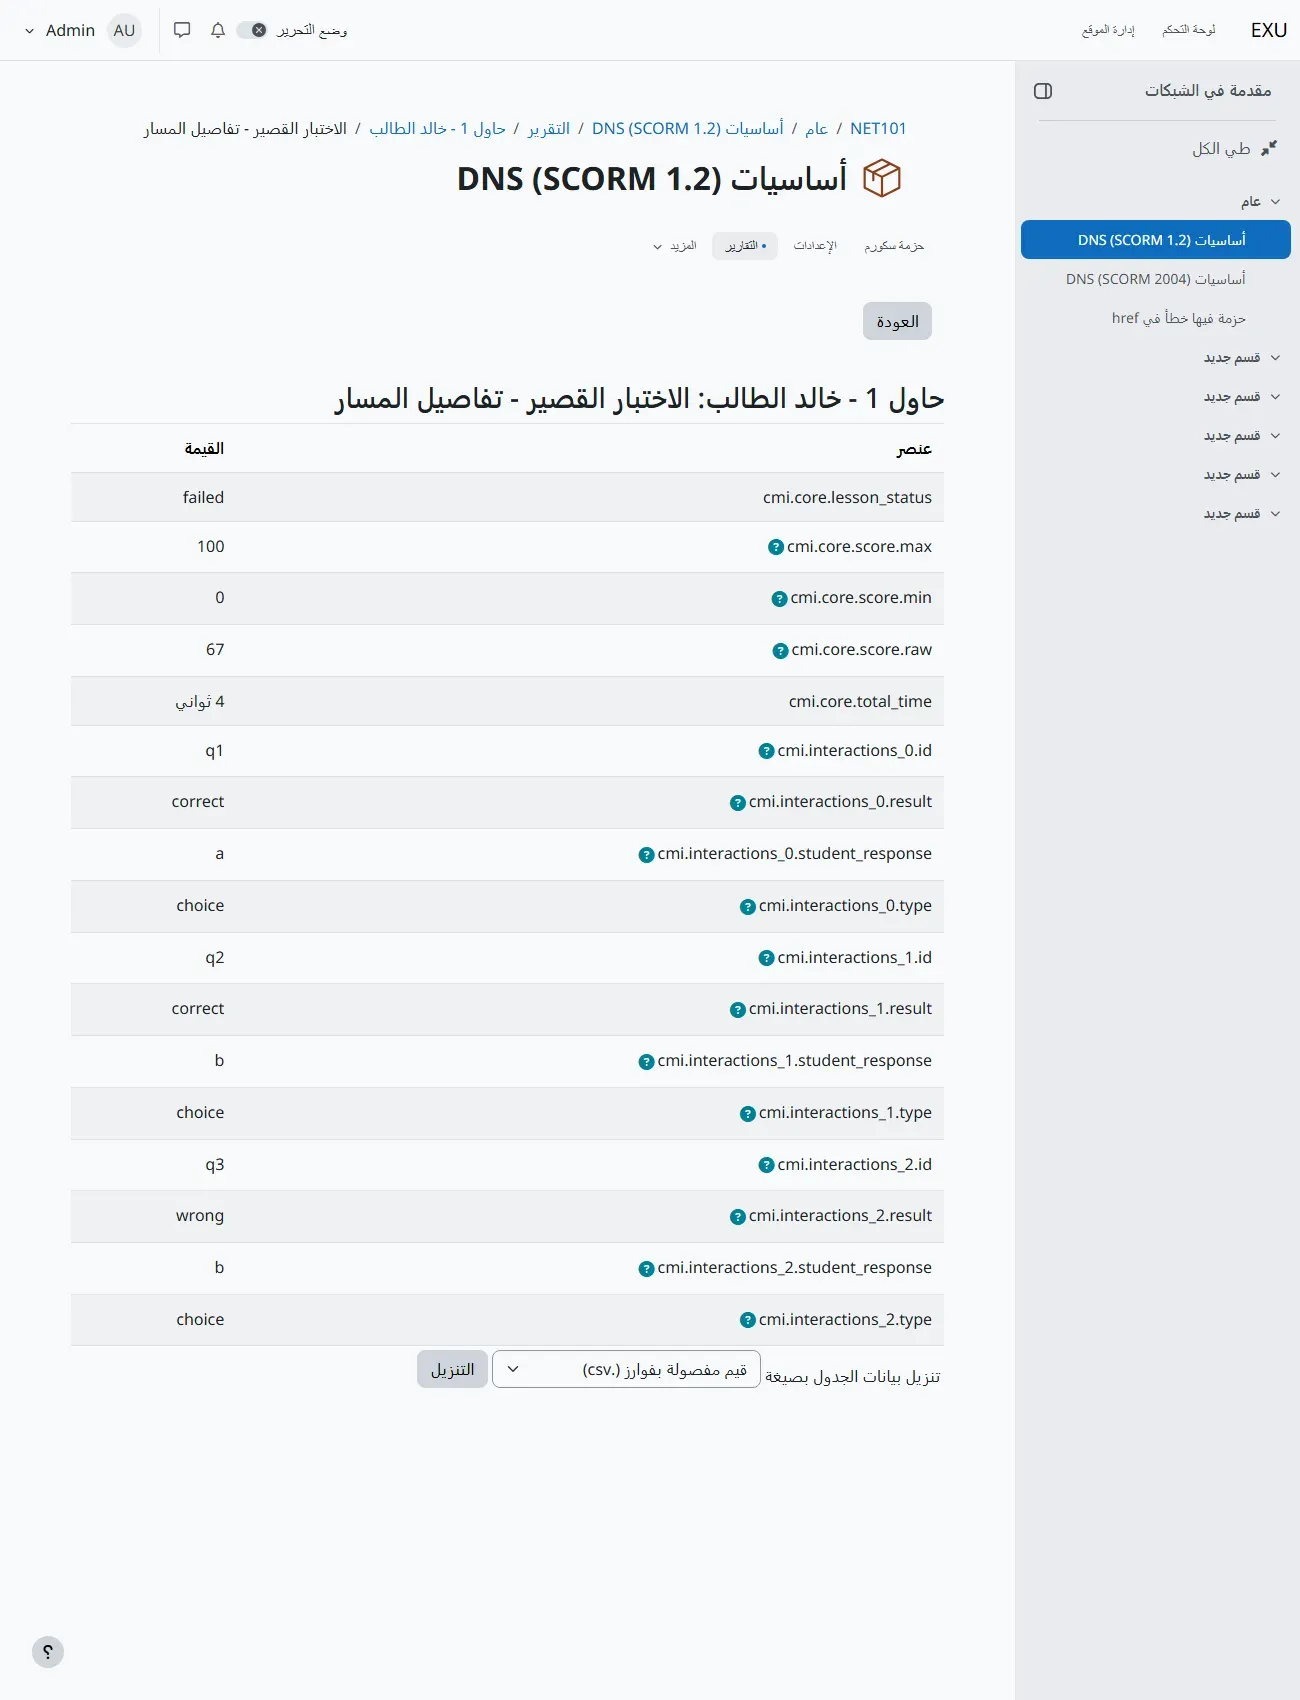Collapse the عام section chevron in sidebar

1275,202
